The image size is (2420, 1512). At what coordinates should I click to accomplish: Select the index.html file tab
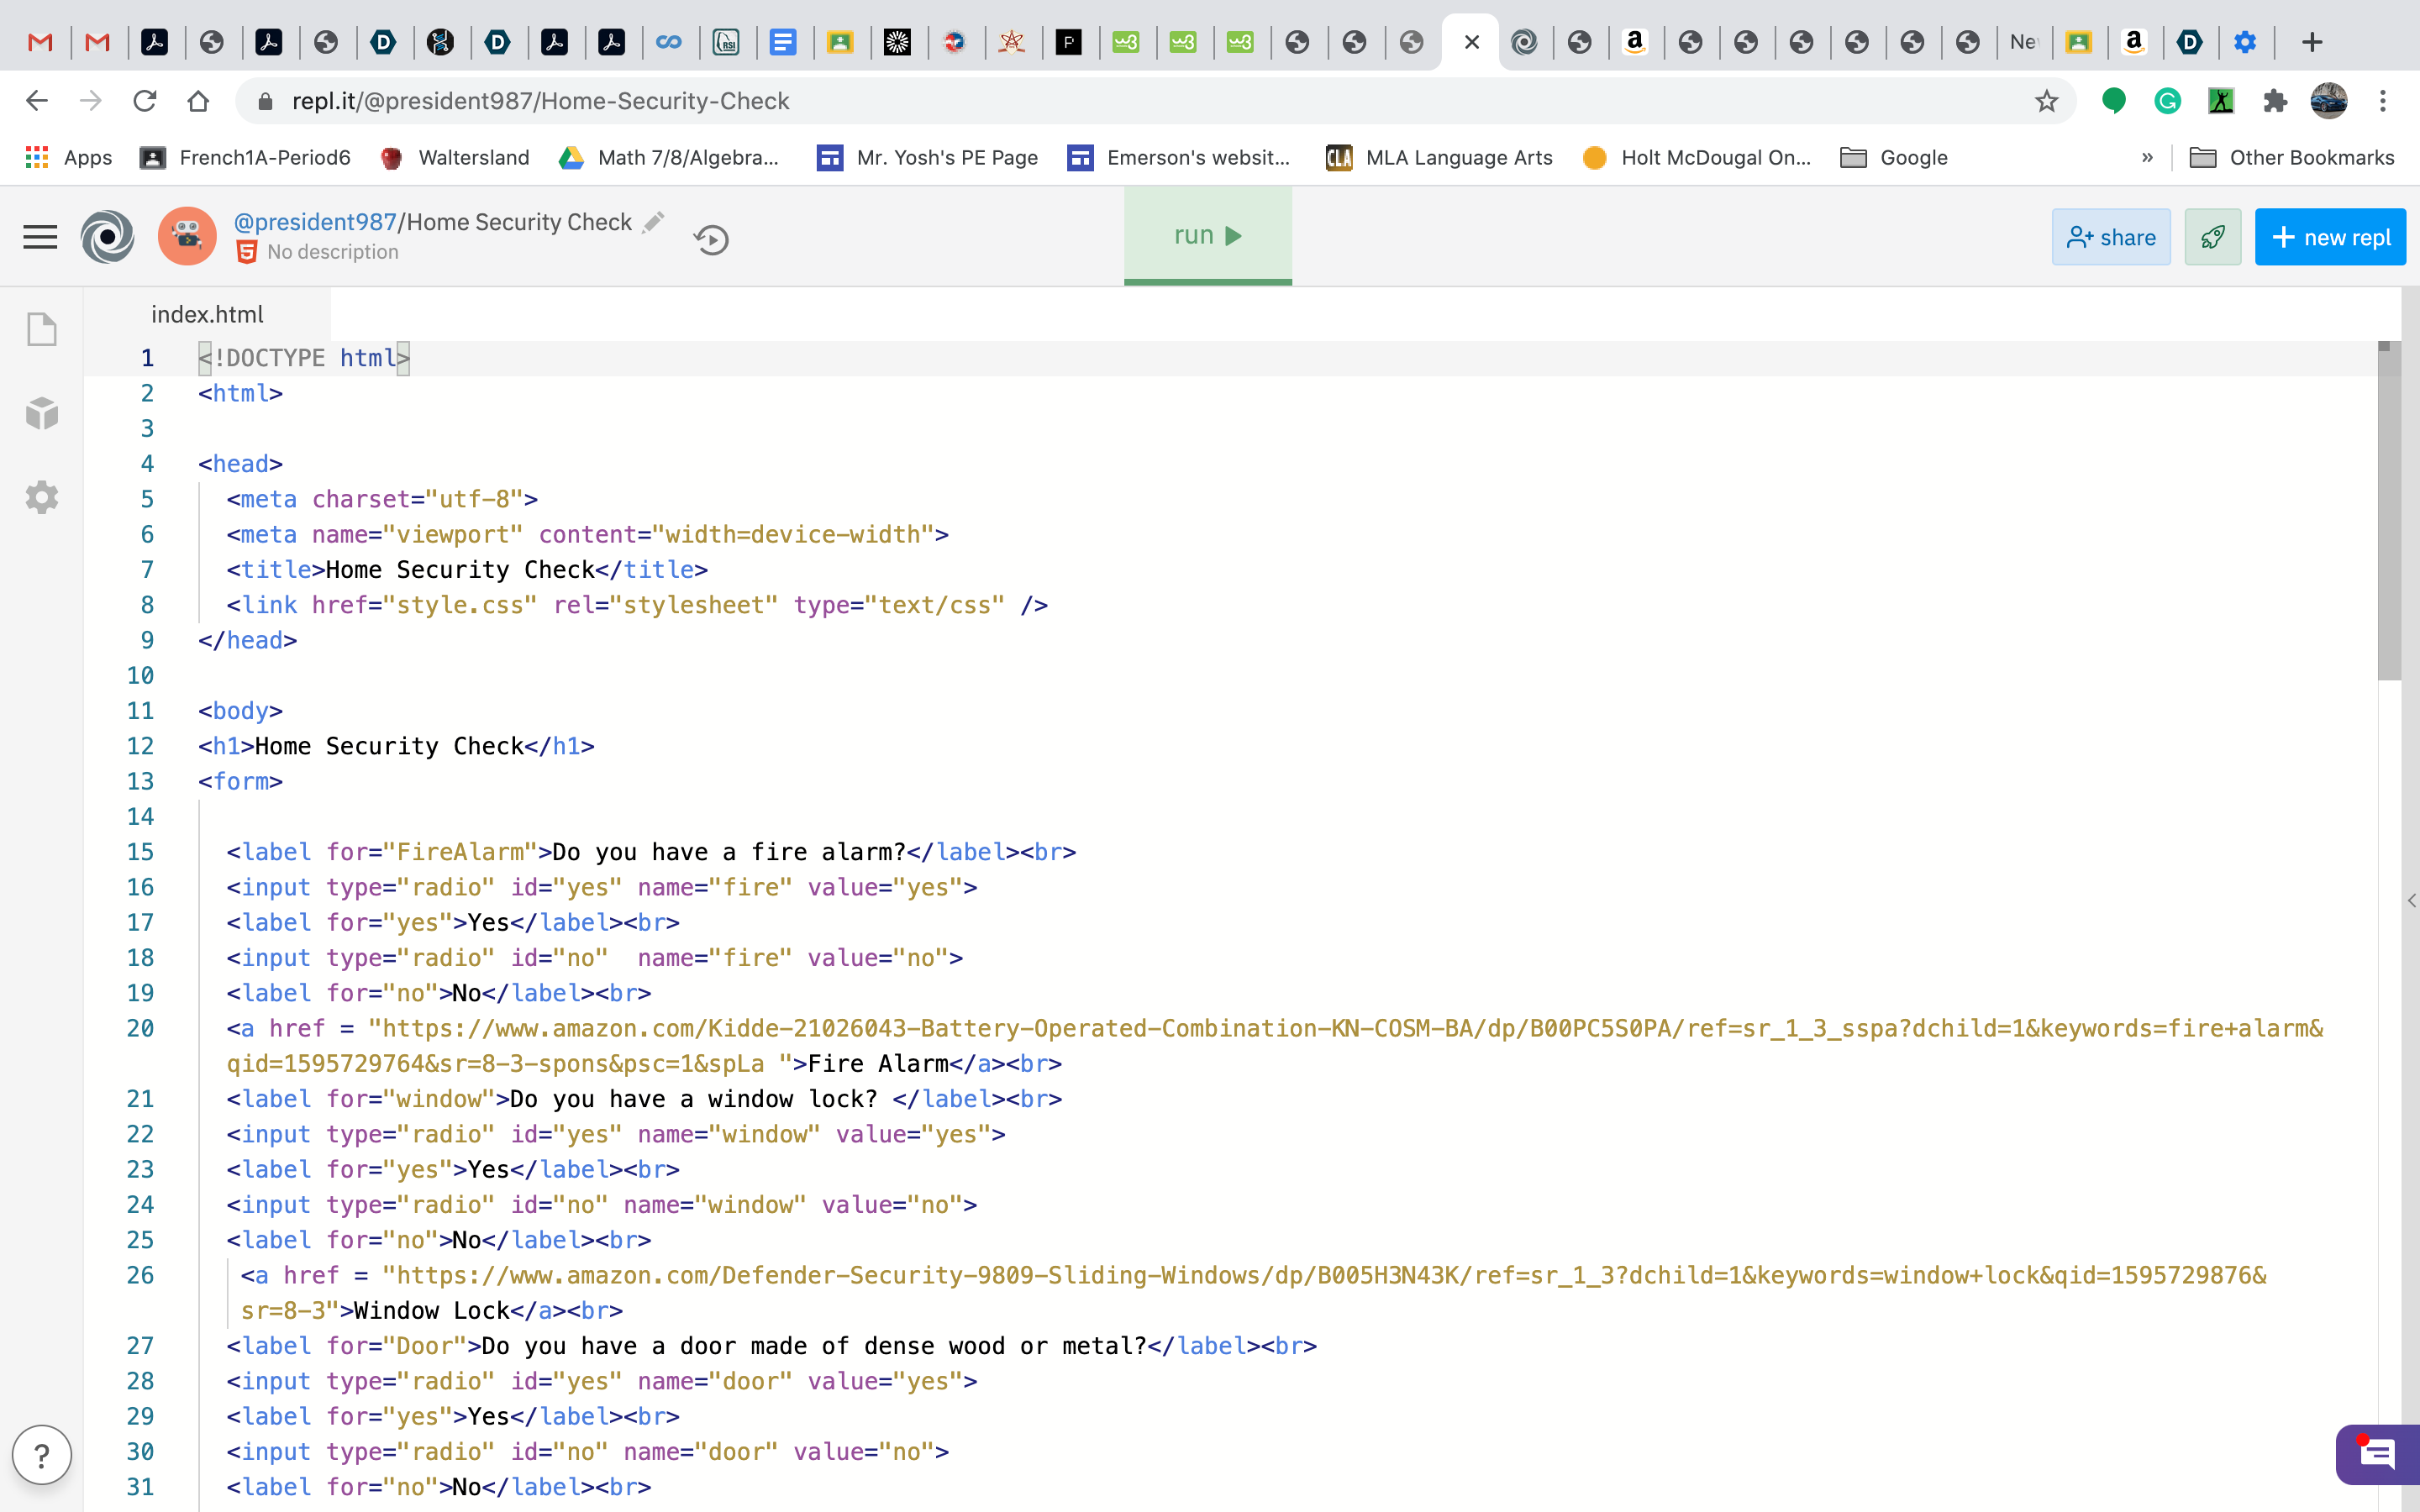(207, 314)
